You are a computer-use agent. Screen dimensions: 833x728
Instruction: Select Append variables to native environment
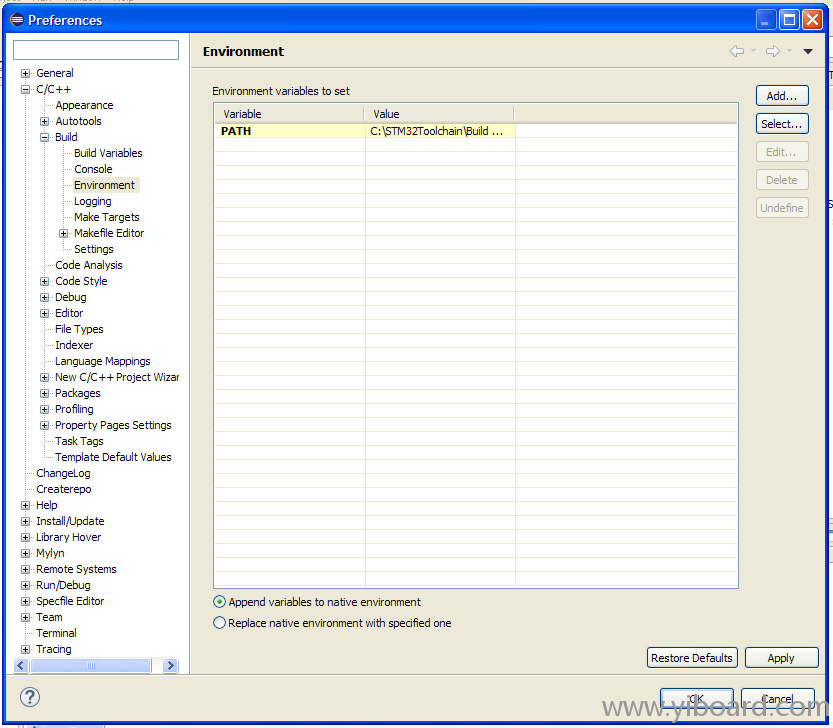220,602
